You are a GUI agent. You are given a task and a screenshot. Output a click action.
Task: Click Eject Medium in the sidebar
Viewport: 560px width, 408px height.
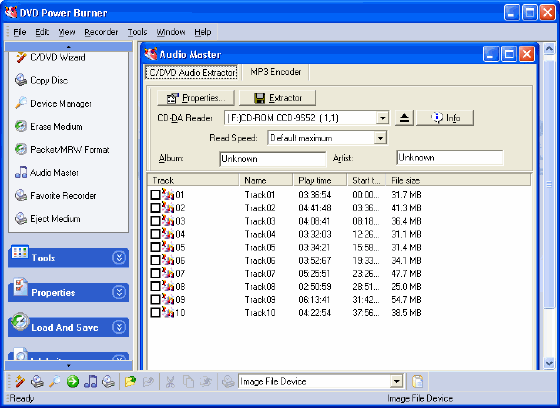click(48, 219)
